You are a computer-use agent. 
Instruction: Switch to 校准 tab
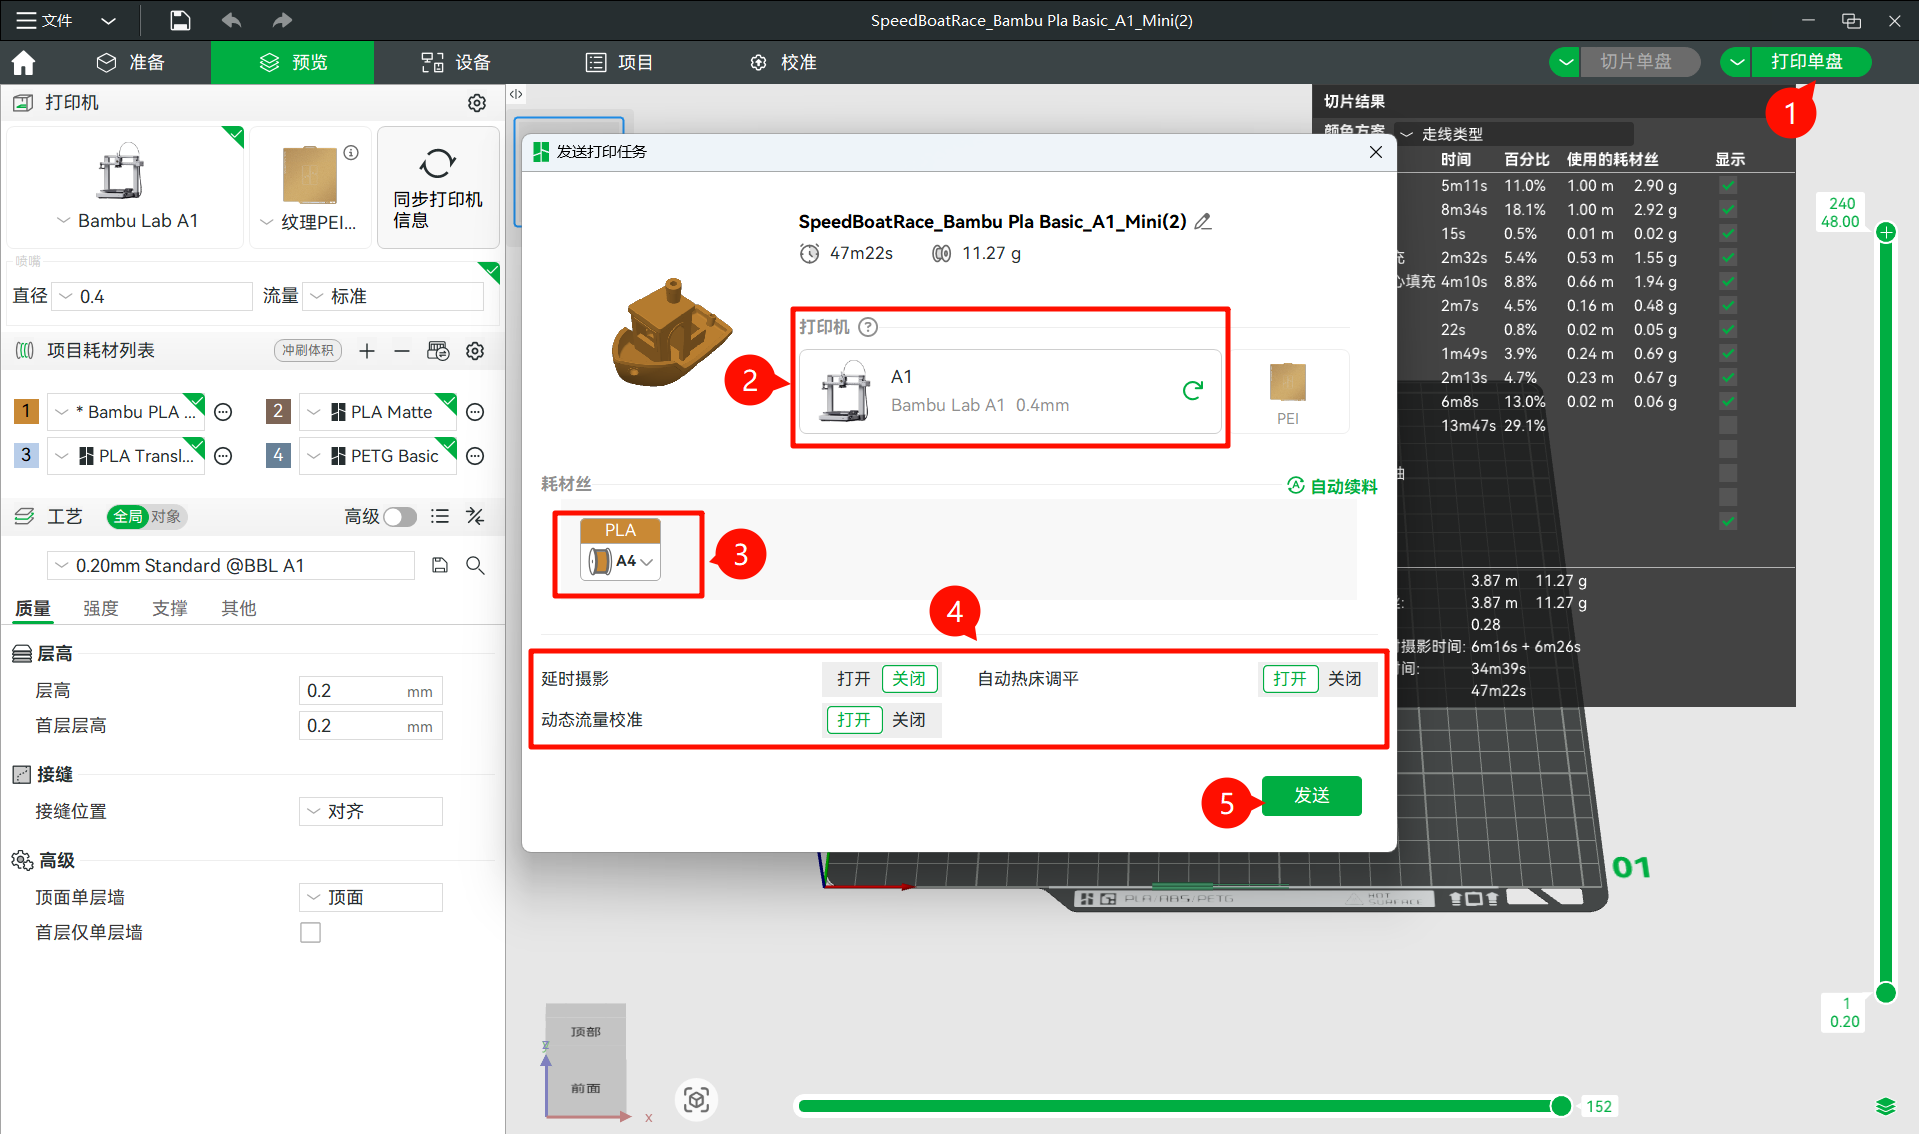[783, 62]
